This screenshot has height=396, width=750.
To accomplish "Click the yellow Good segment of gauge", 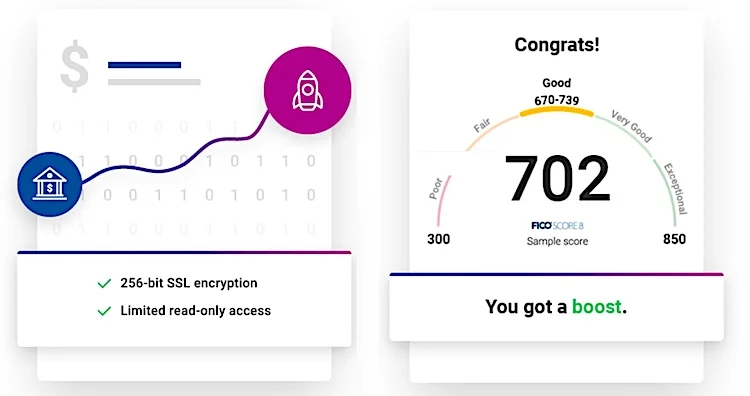I will 557,111.
